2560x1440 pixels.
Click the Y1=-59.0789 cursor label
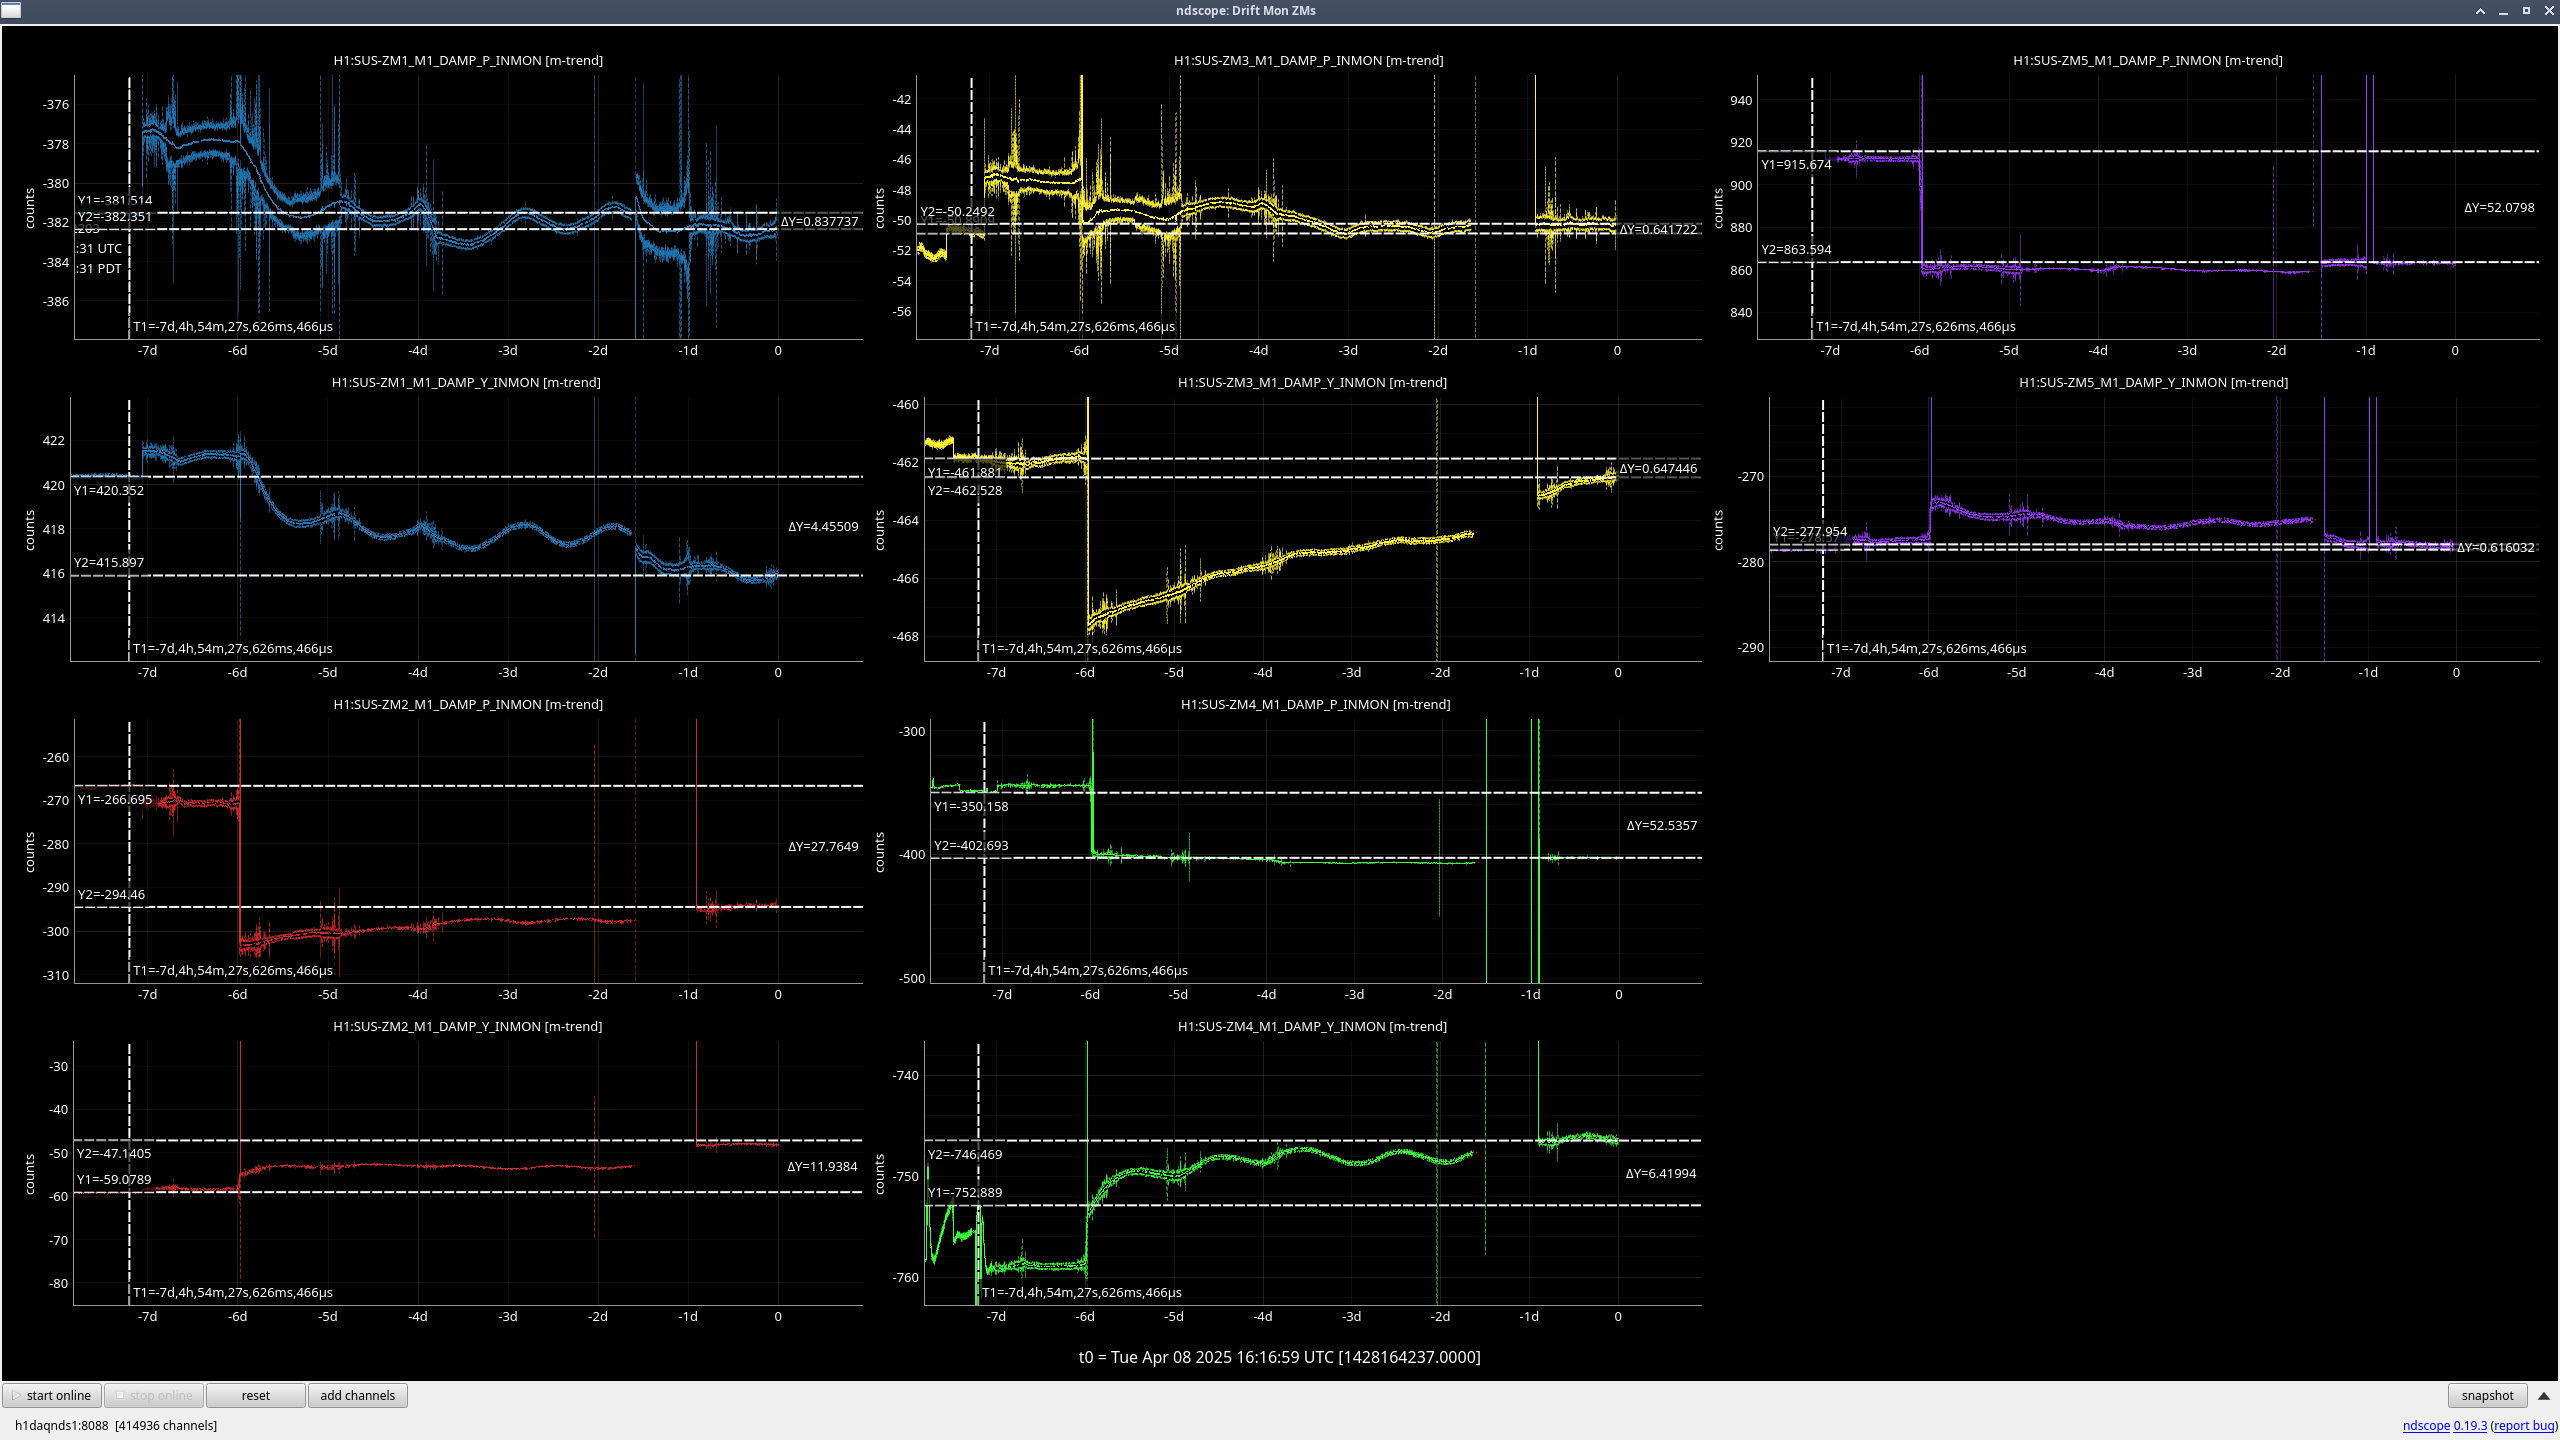point(114,1179)
